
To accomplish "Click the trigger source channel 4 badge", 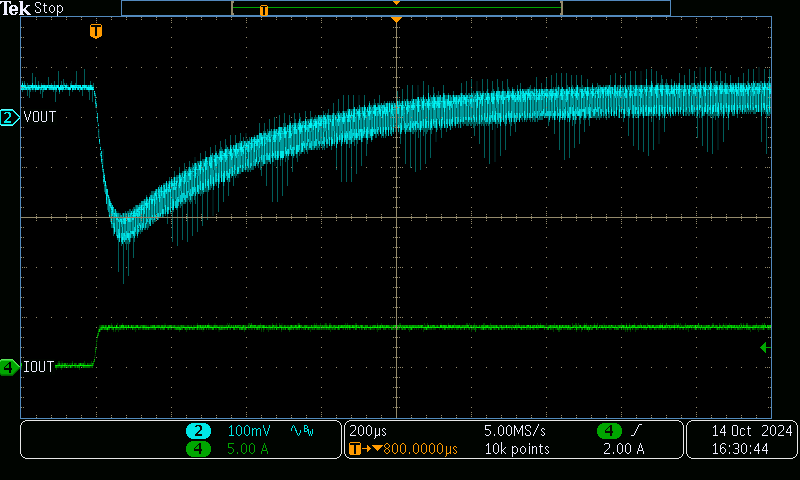I will pyautogui.click(x=608, y=431).
